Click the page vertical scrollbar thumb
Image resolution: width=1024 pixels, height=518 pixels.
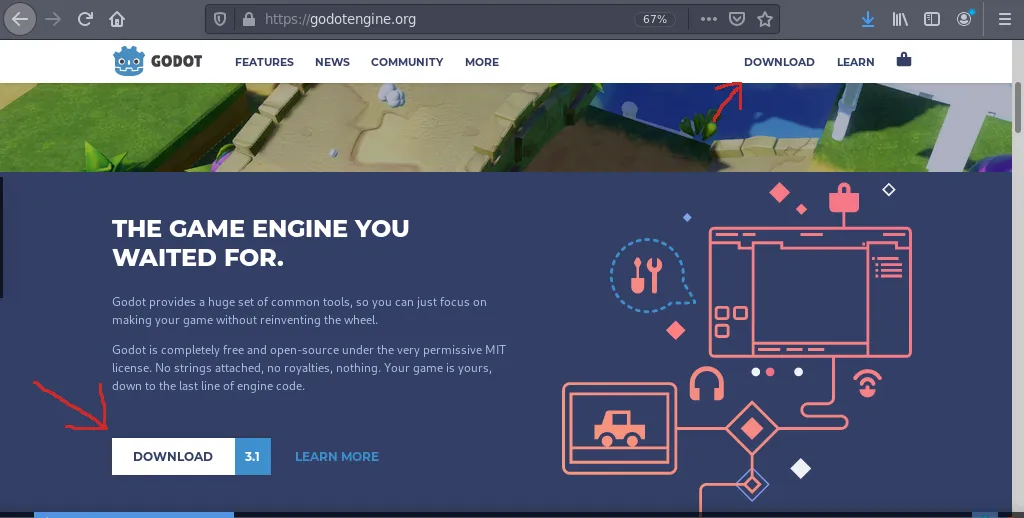pyautogui.click(x=1018, y=108)
